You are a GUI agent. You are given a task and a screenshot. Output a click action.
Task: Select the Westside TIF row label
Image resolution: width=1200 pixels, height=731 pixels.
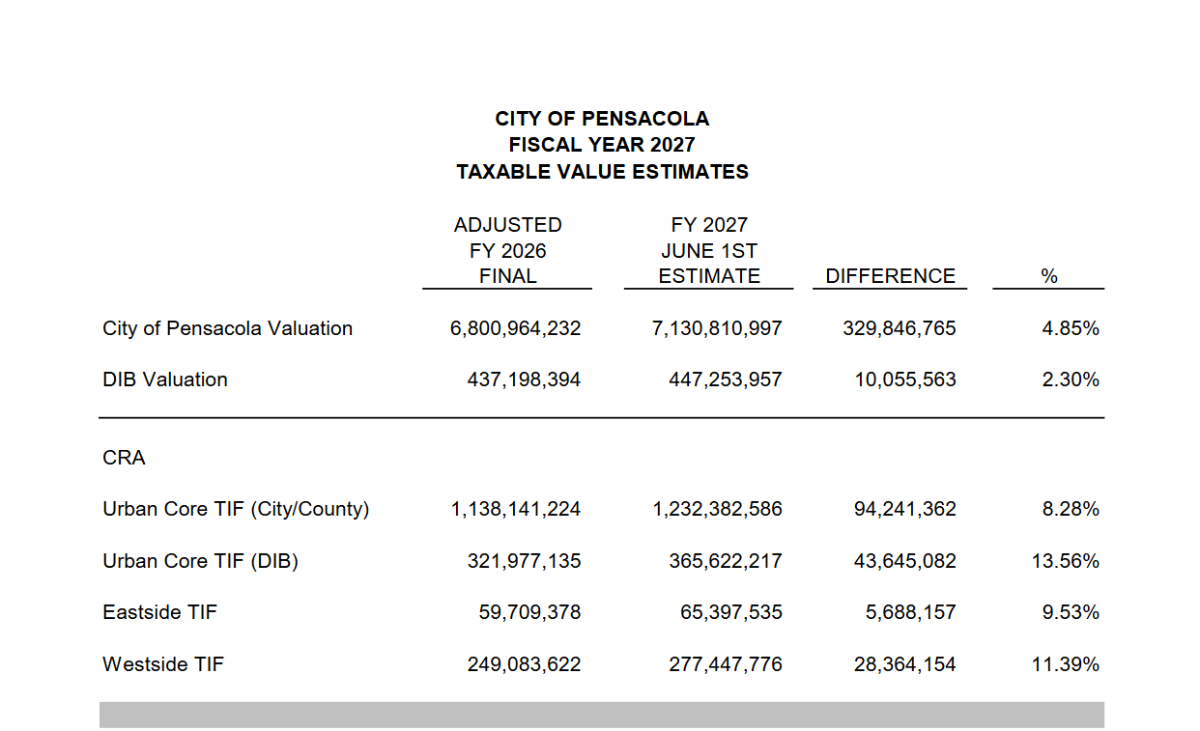coord(163,663)
